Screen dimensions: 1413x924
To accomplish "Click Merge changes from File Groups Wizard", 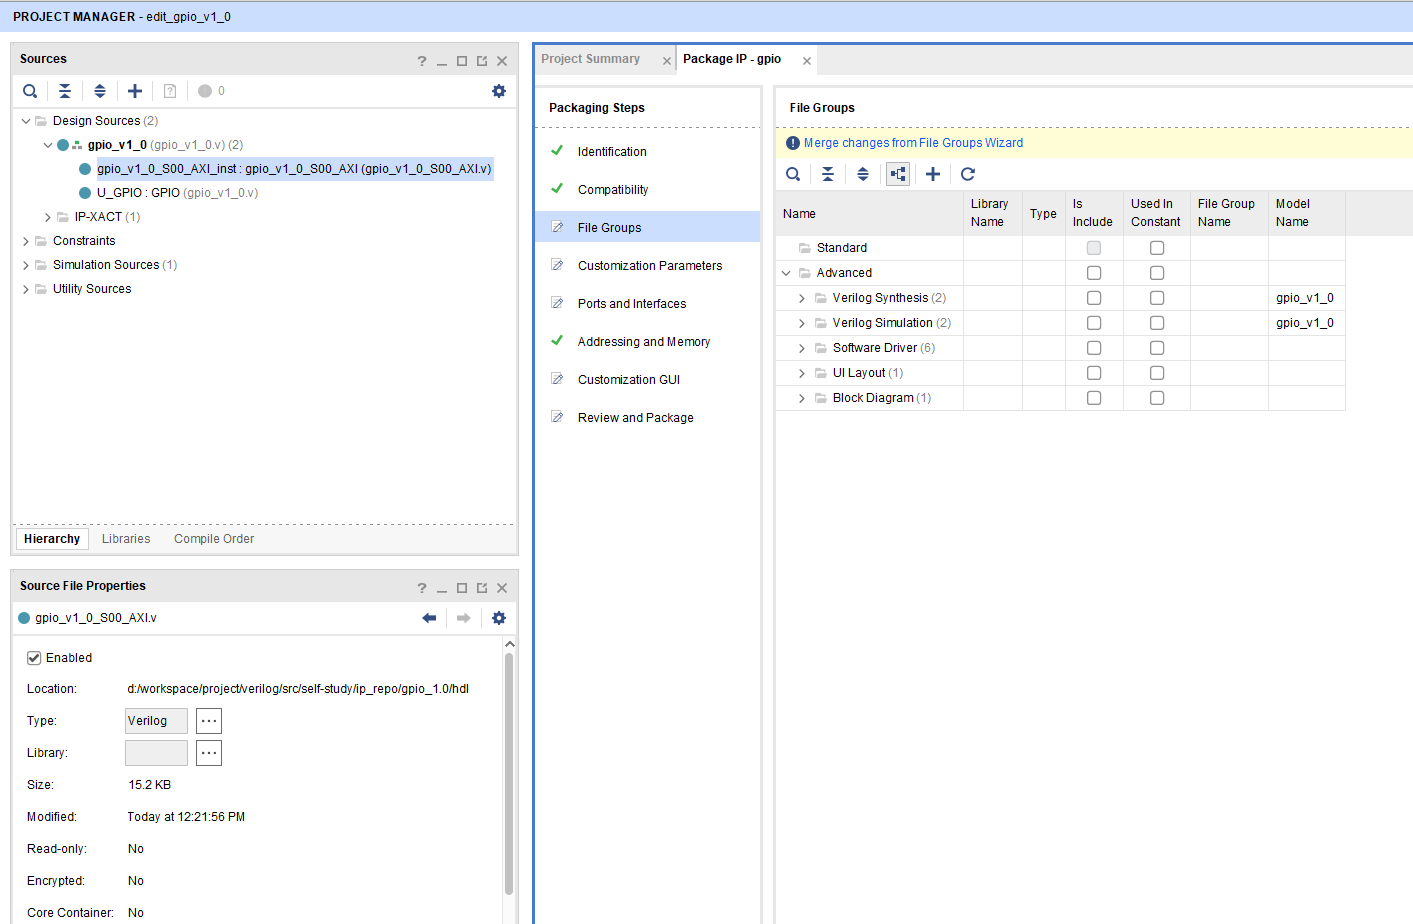I will click(913, 143).
